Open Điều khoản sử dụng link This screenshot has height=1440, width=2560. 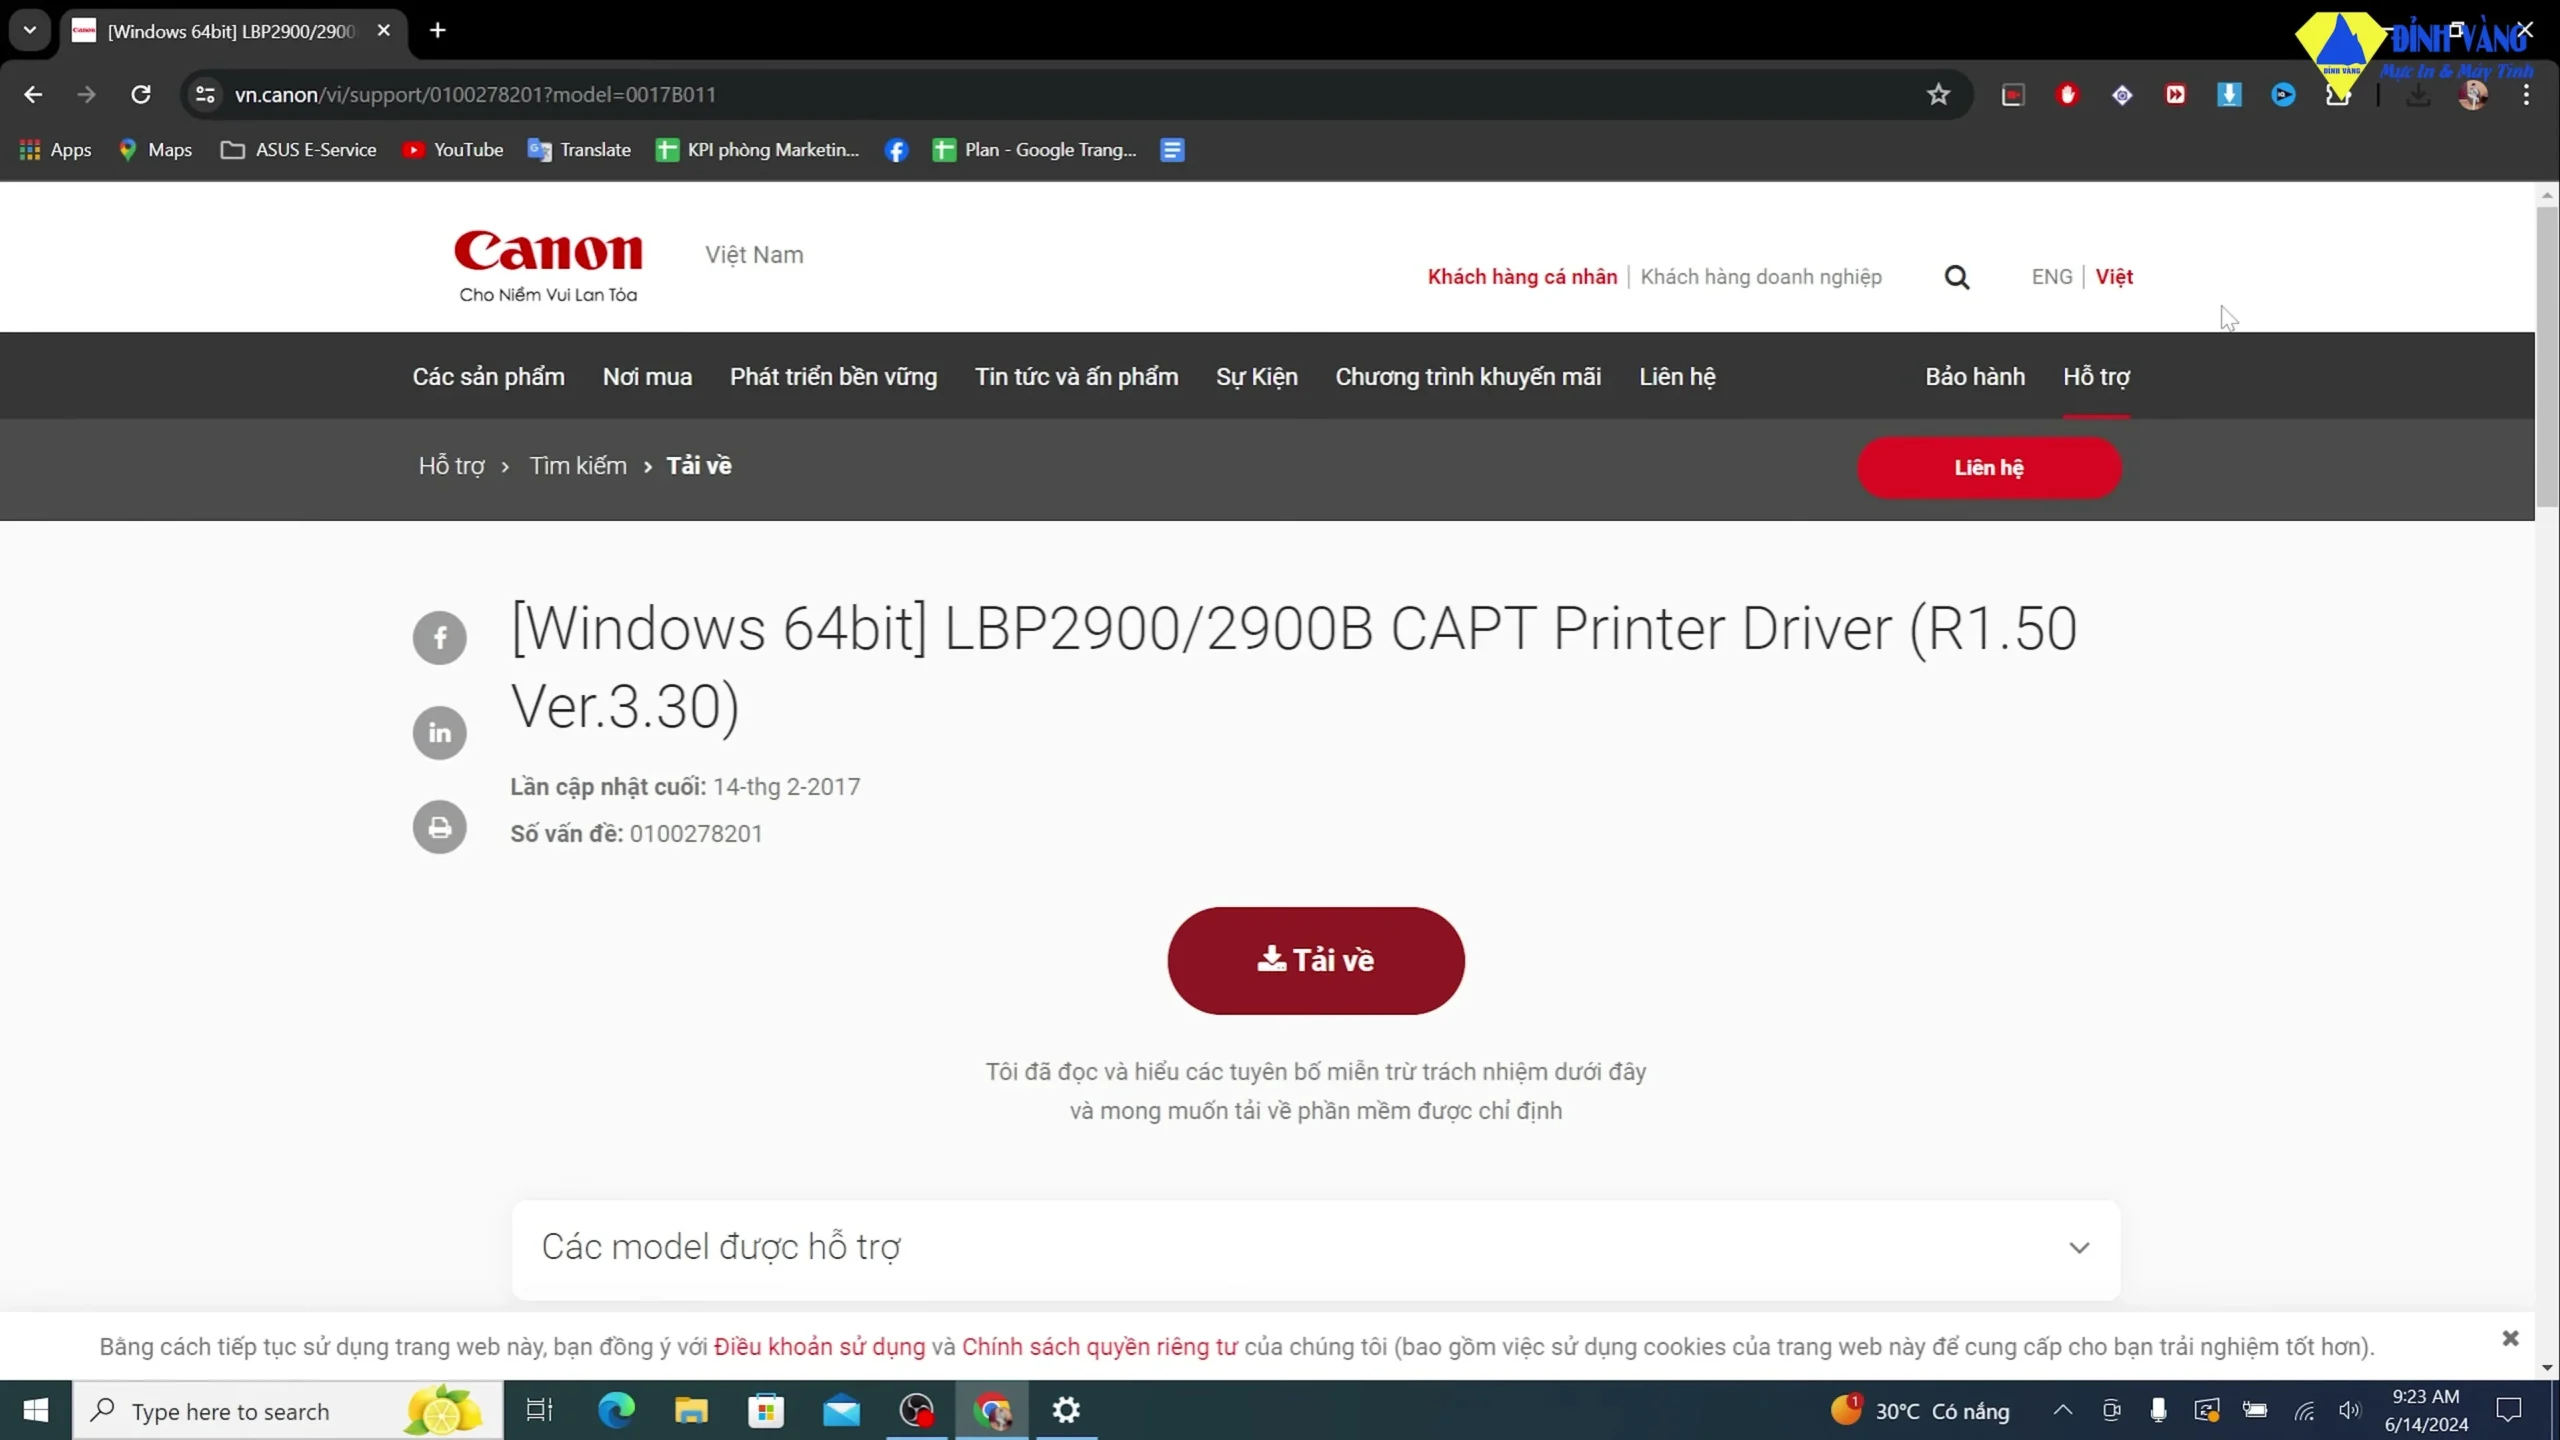point(819,1347)
